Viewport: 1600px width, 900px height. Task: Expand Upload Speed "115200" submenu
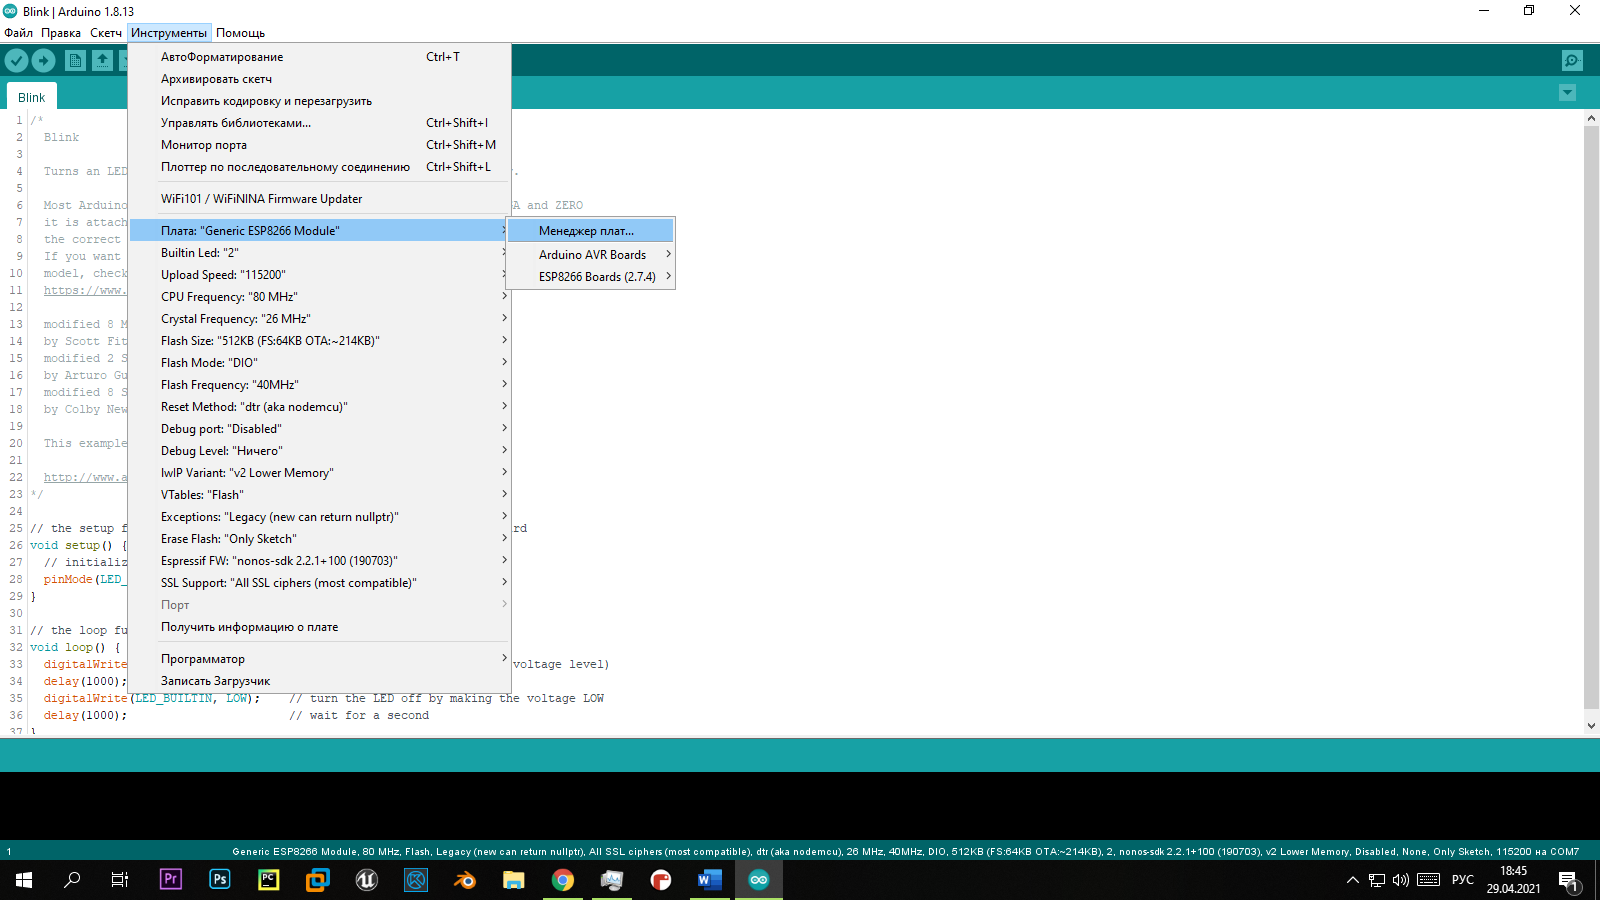(x=319, y=275)
